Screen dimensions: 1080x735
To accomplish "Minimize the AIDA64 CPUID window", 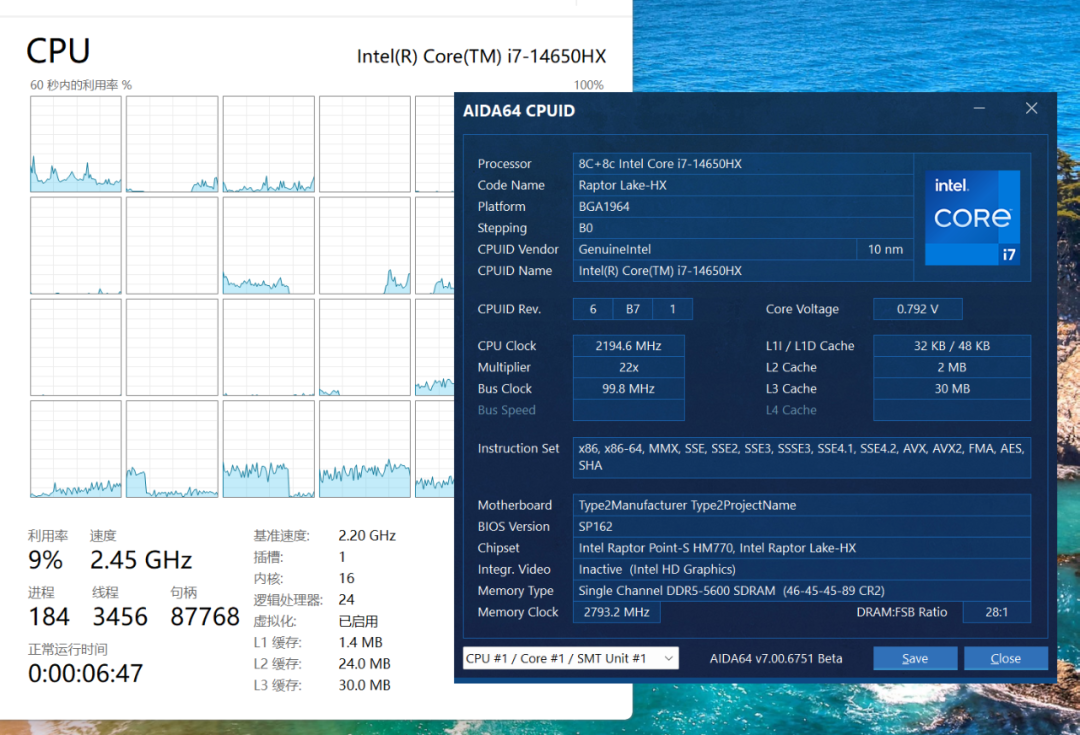I will [979, 109].
